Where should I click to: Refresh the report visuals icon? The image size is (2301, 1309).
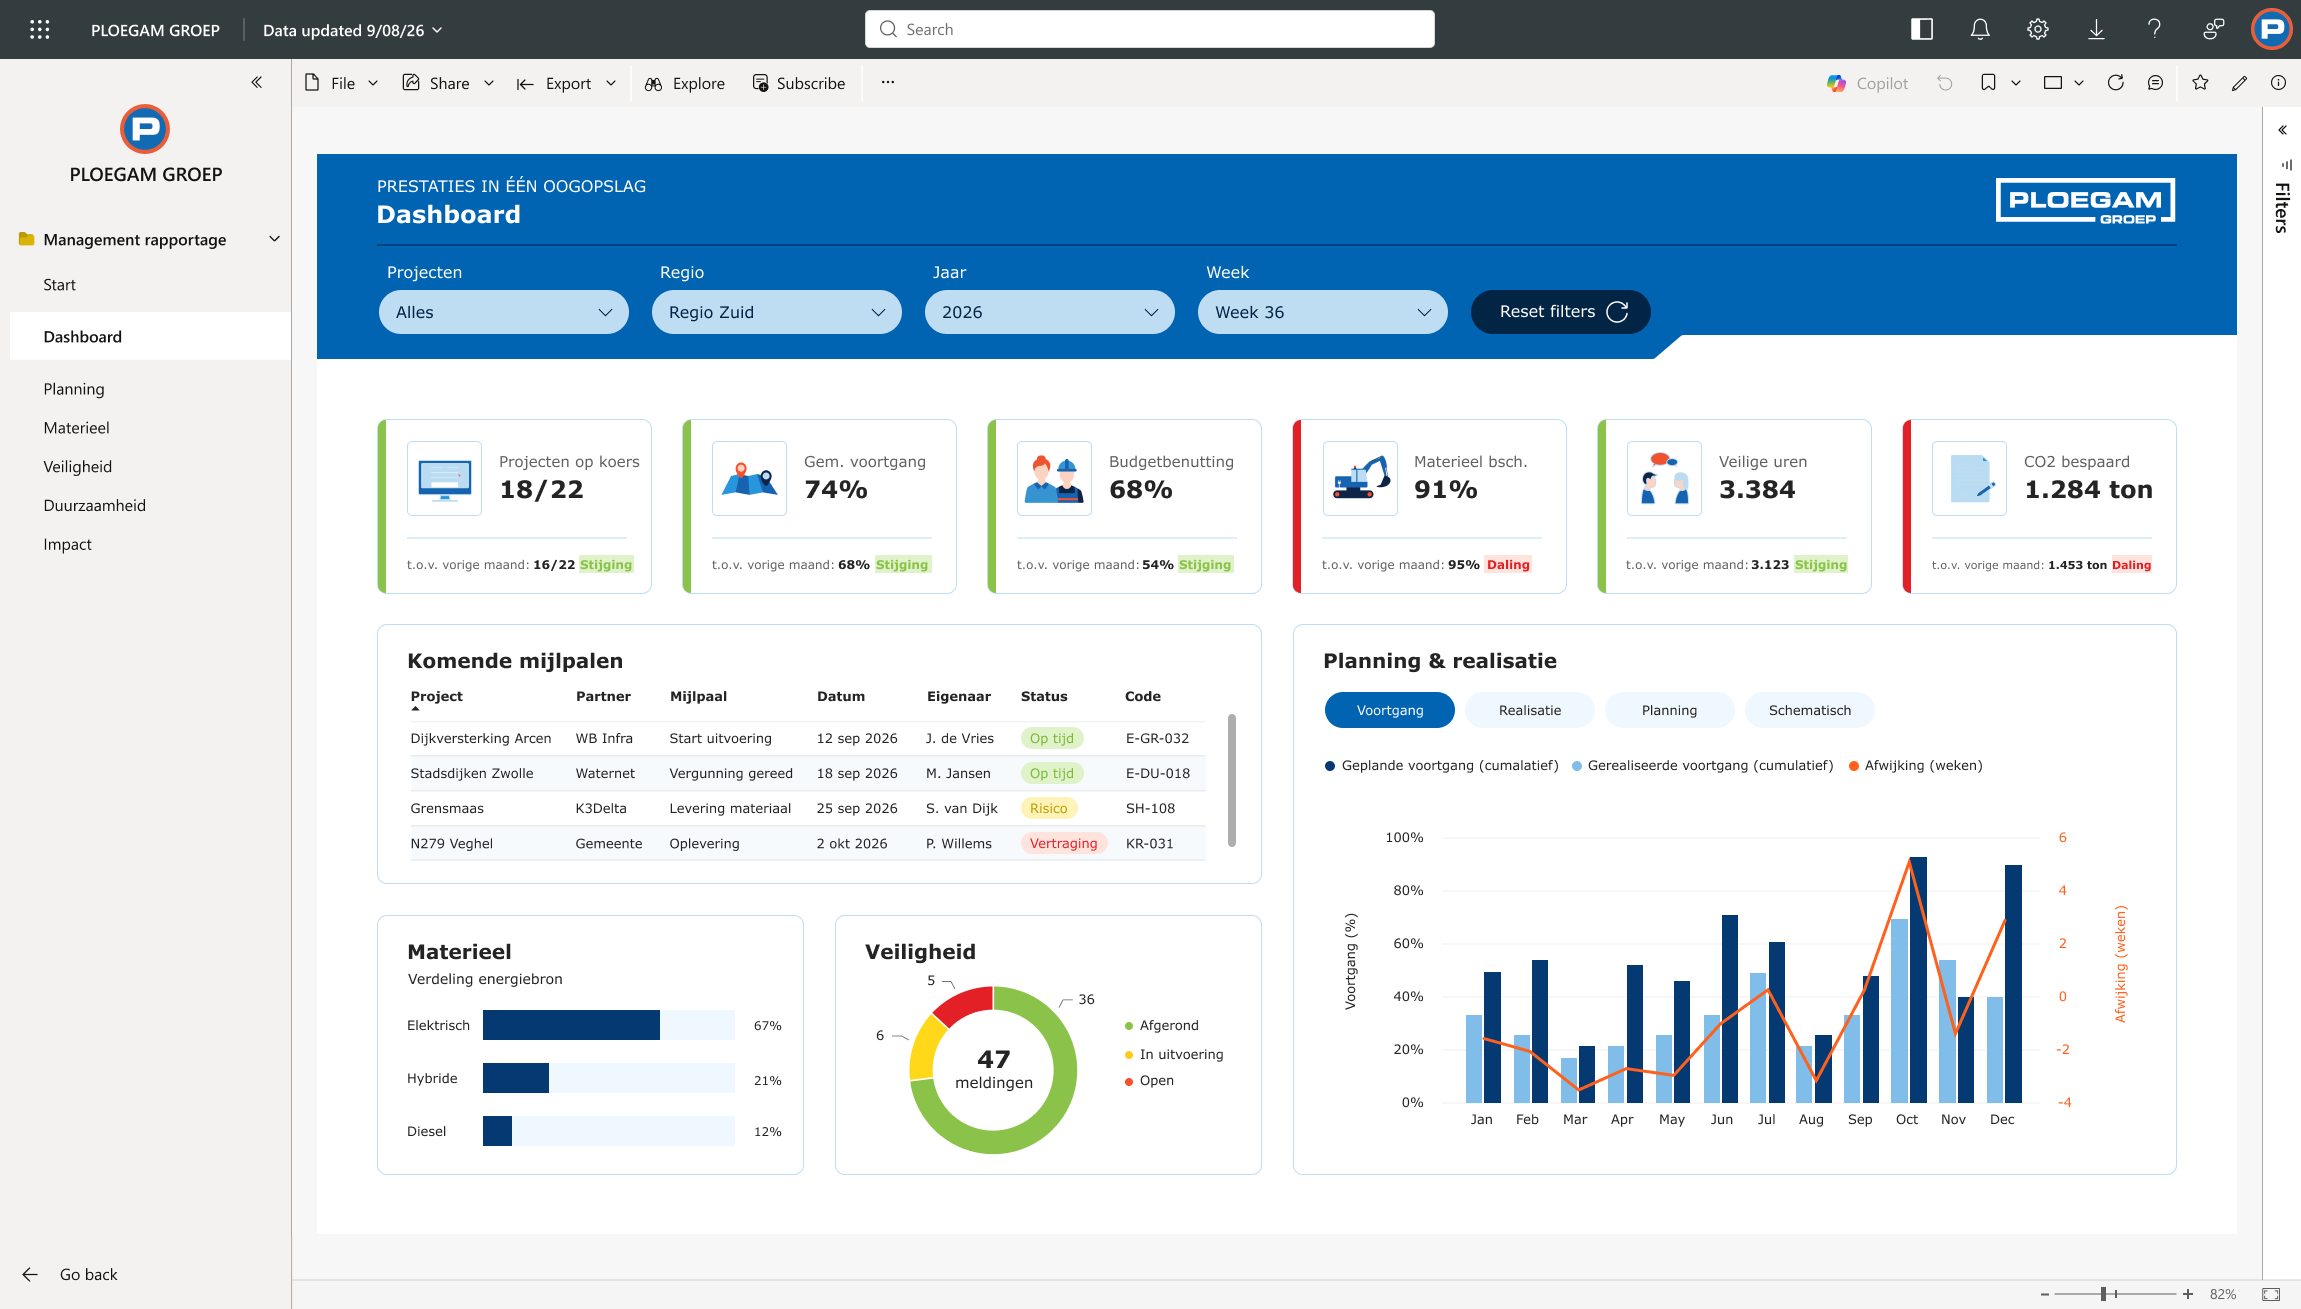(x=2115, y=83)
